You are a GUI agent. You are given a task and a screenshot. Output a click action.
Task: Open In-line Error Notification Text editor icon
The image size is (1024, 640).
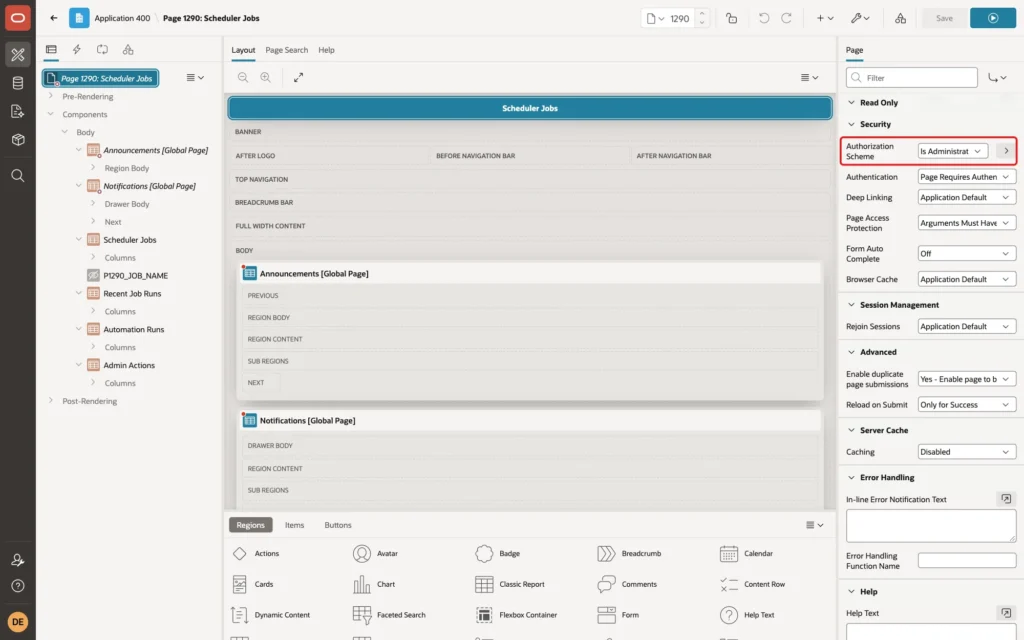[1006, 499]
